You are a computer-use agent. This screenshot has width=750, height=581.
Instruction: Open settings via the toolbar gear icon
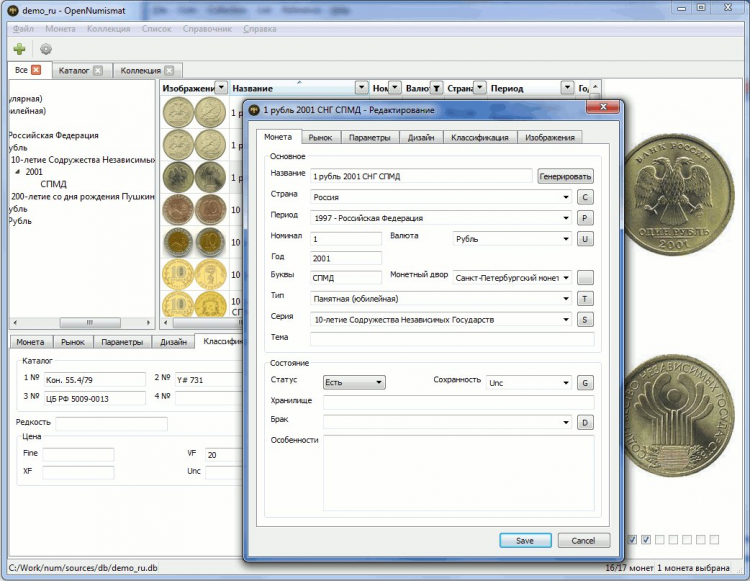(45, 48)
